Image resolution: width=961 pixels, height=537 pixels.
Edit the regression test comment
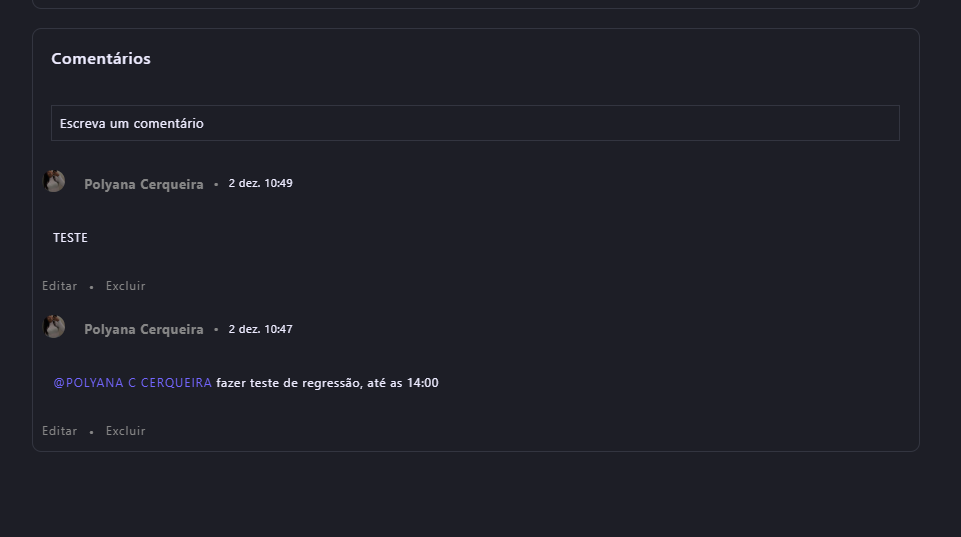pyautogui.click(x=59, y=431)
